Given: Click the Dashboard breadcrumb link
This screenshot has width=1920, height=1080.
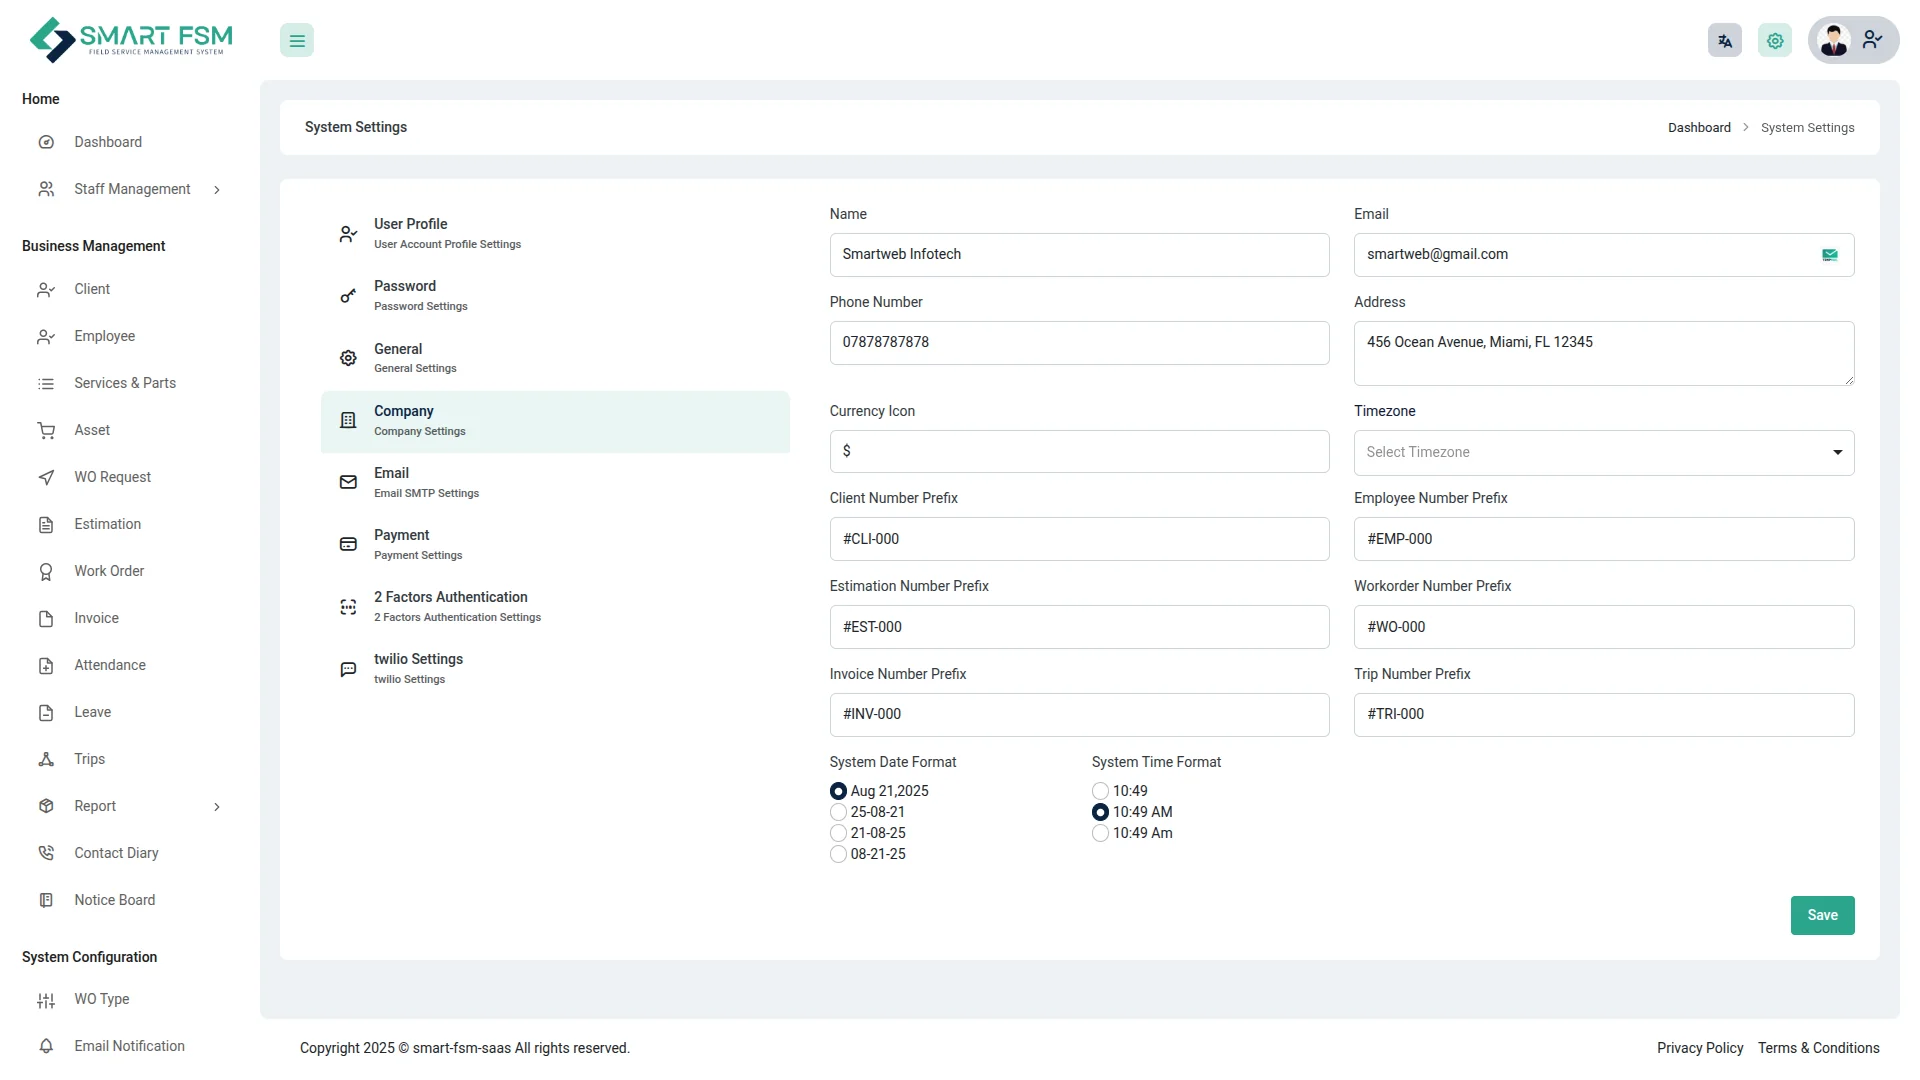Looking at the screenshot, I should 1698,128.
